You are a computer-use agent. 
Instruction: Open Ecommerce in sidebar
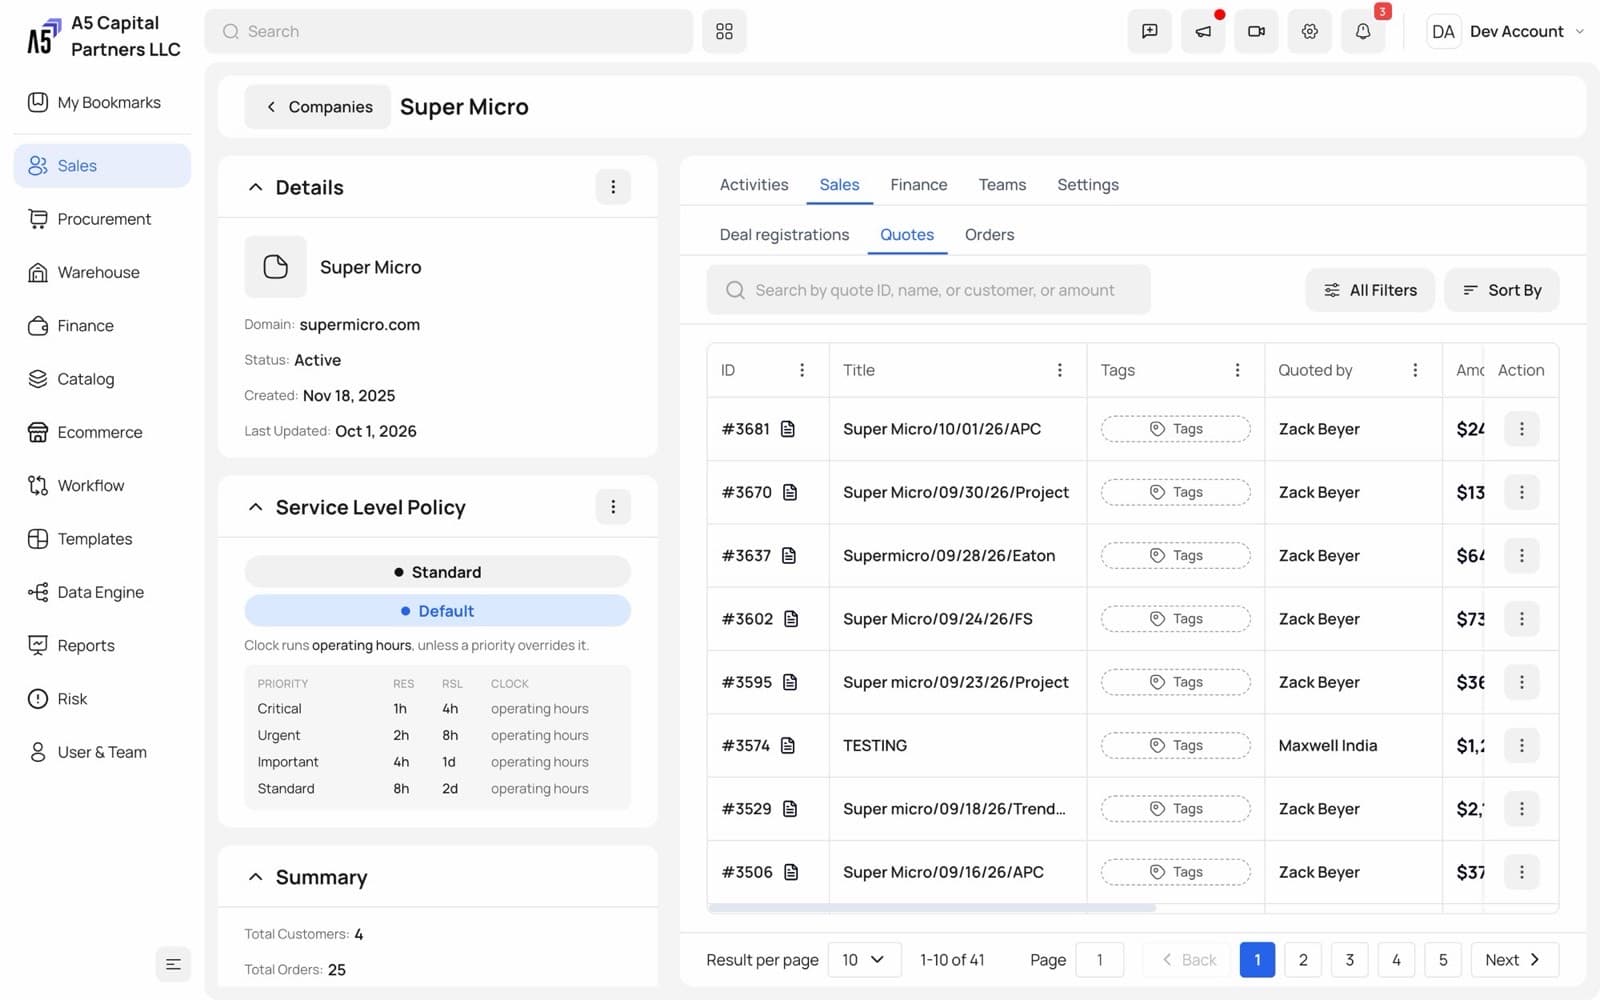[x=102, y=432]
